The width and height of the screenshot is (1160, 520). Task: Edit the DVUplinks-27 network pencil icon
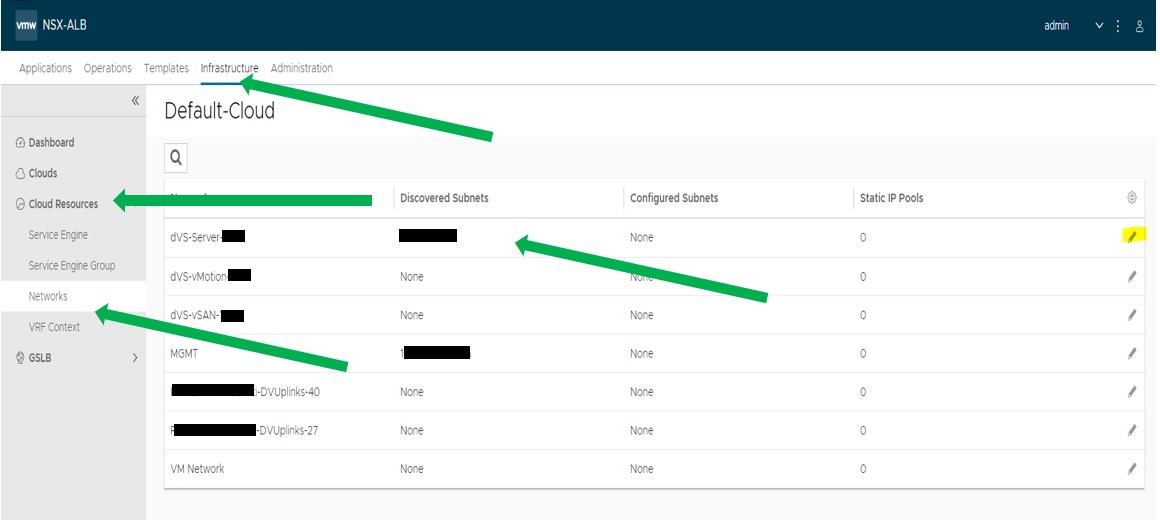point(1132,430)
